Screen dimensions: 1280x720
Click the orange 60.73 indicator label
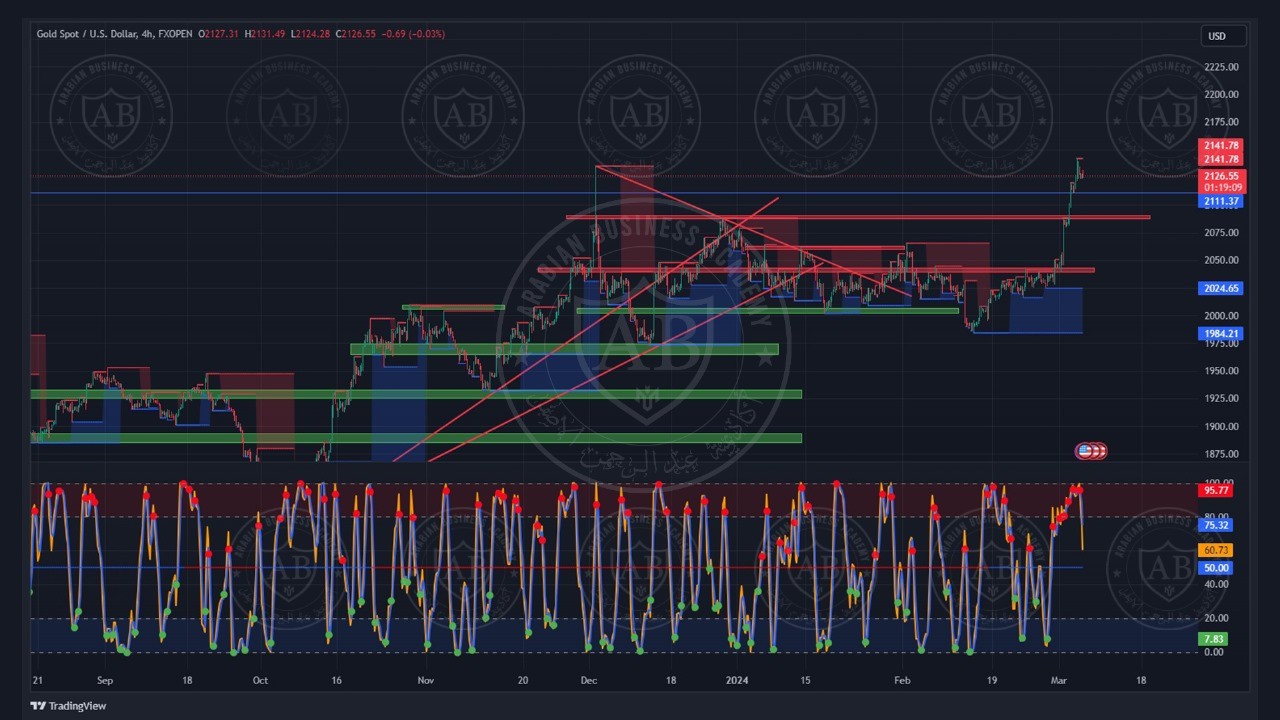pos(1216,550)
